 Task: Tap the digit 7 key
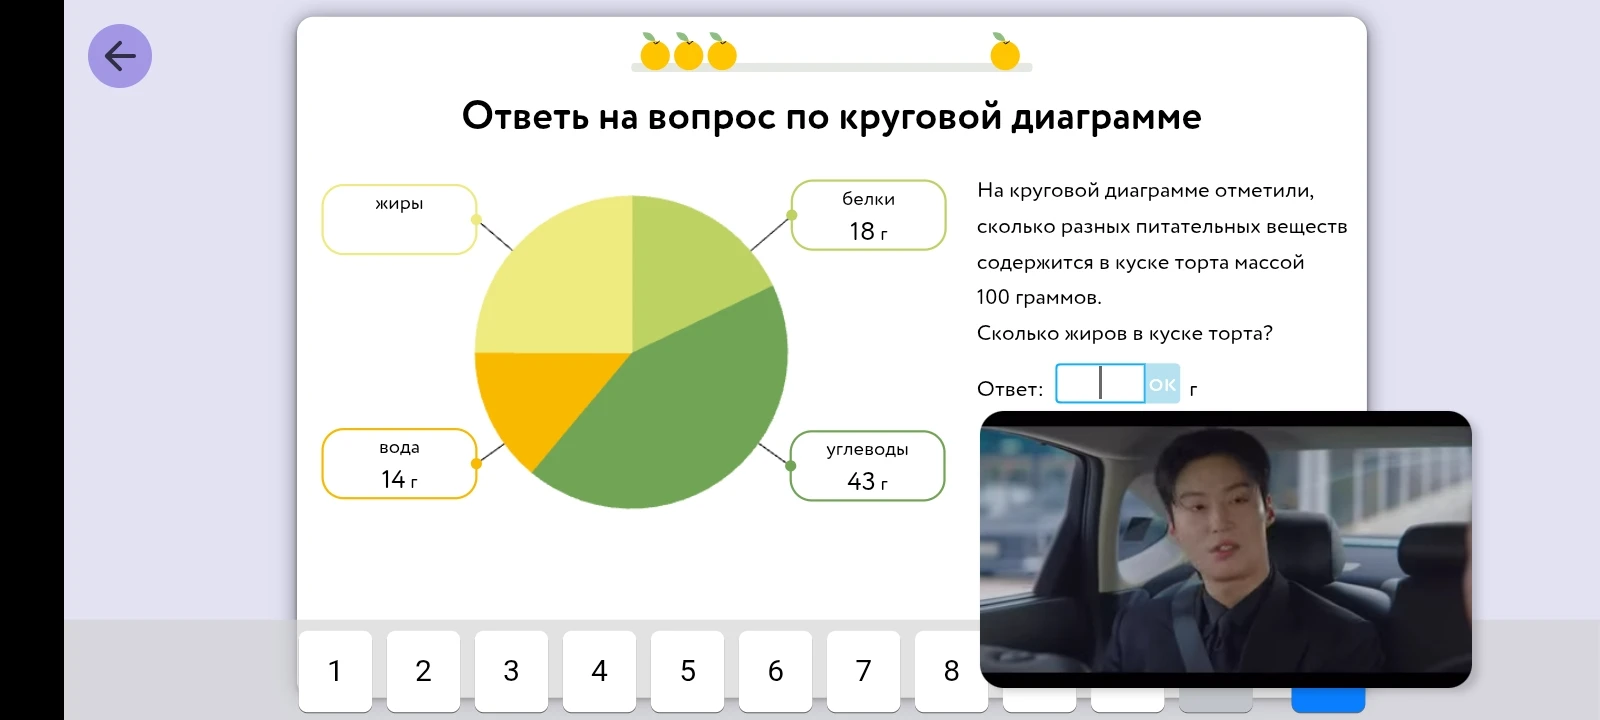[x=863, y=671]
